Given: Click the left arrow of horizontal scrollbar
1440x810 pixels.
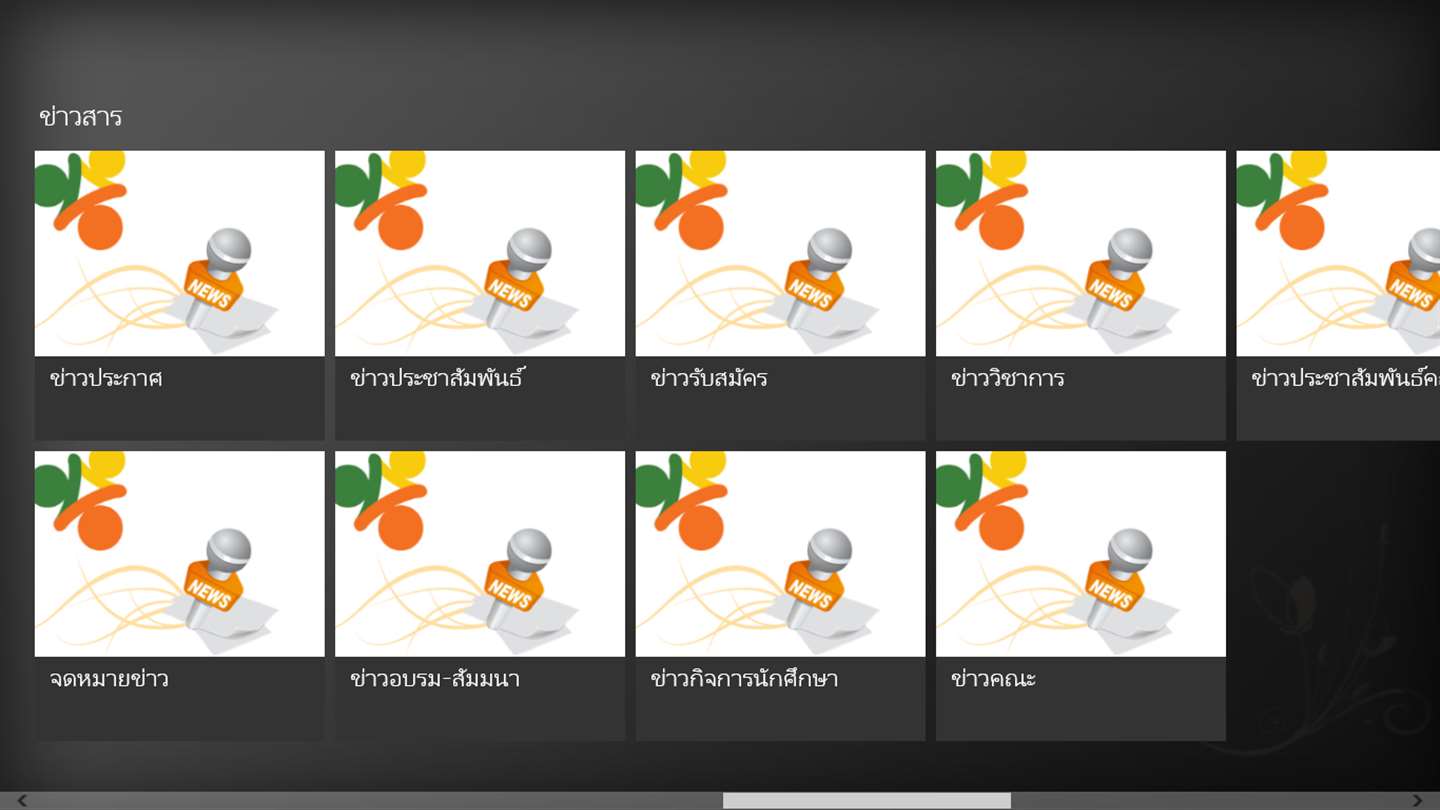Looking at the screenshot, I should (x=22, y=801).
